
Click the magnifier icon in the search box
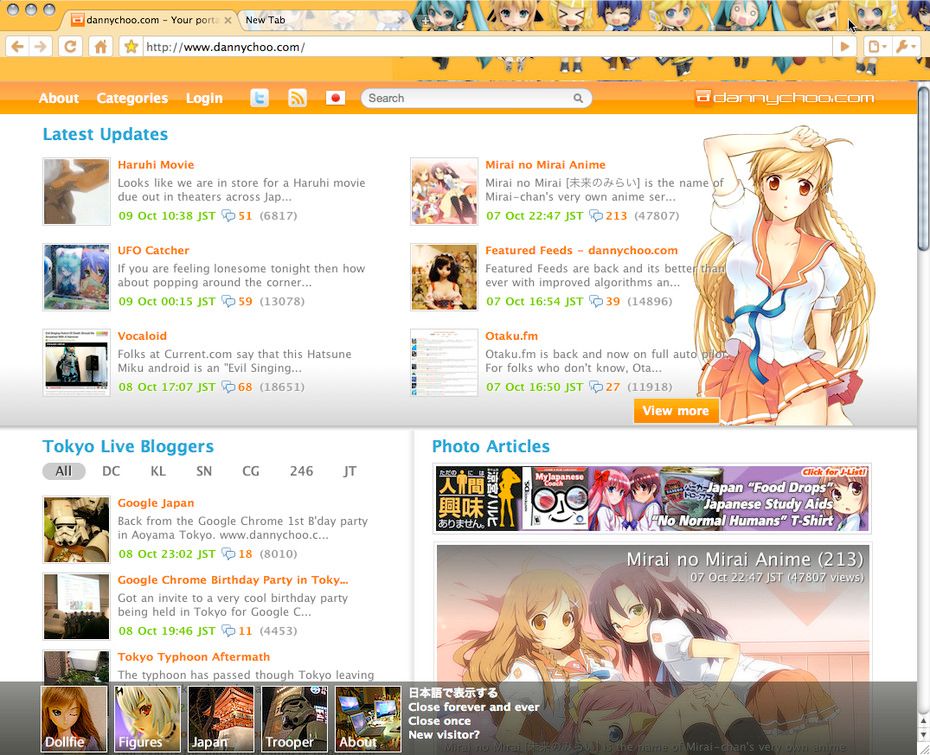578,98
